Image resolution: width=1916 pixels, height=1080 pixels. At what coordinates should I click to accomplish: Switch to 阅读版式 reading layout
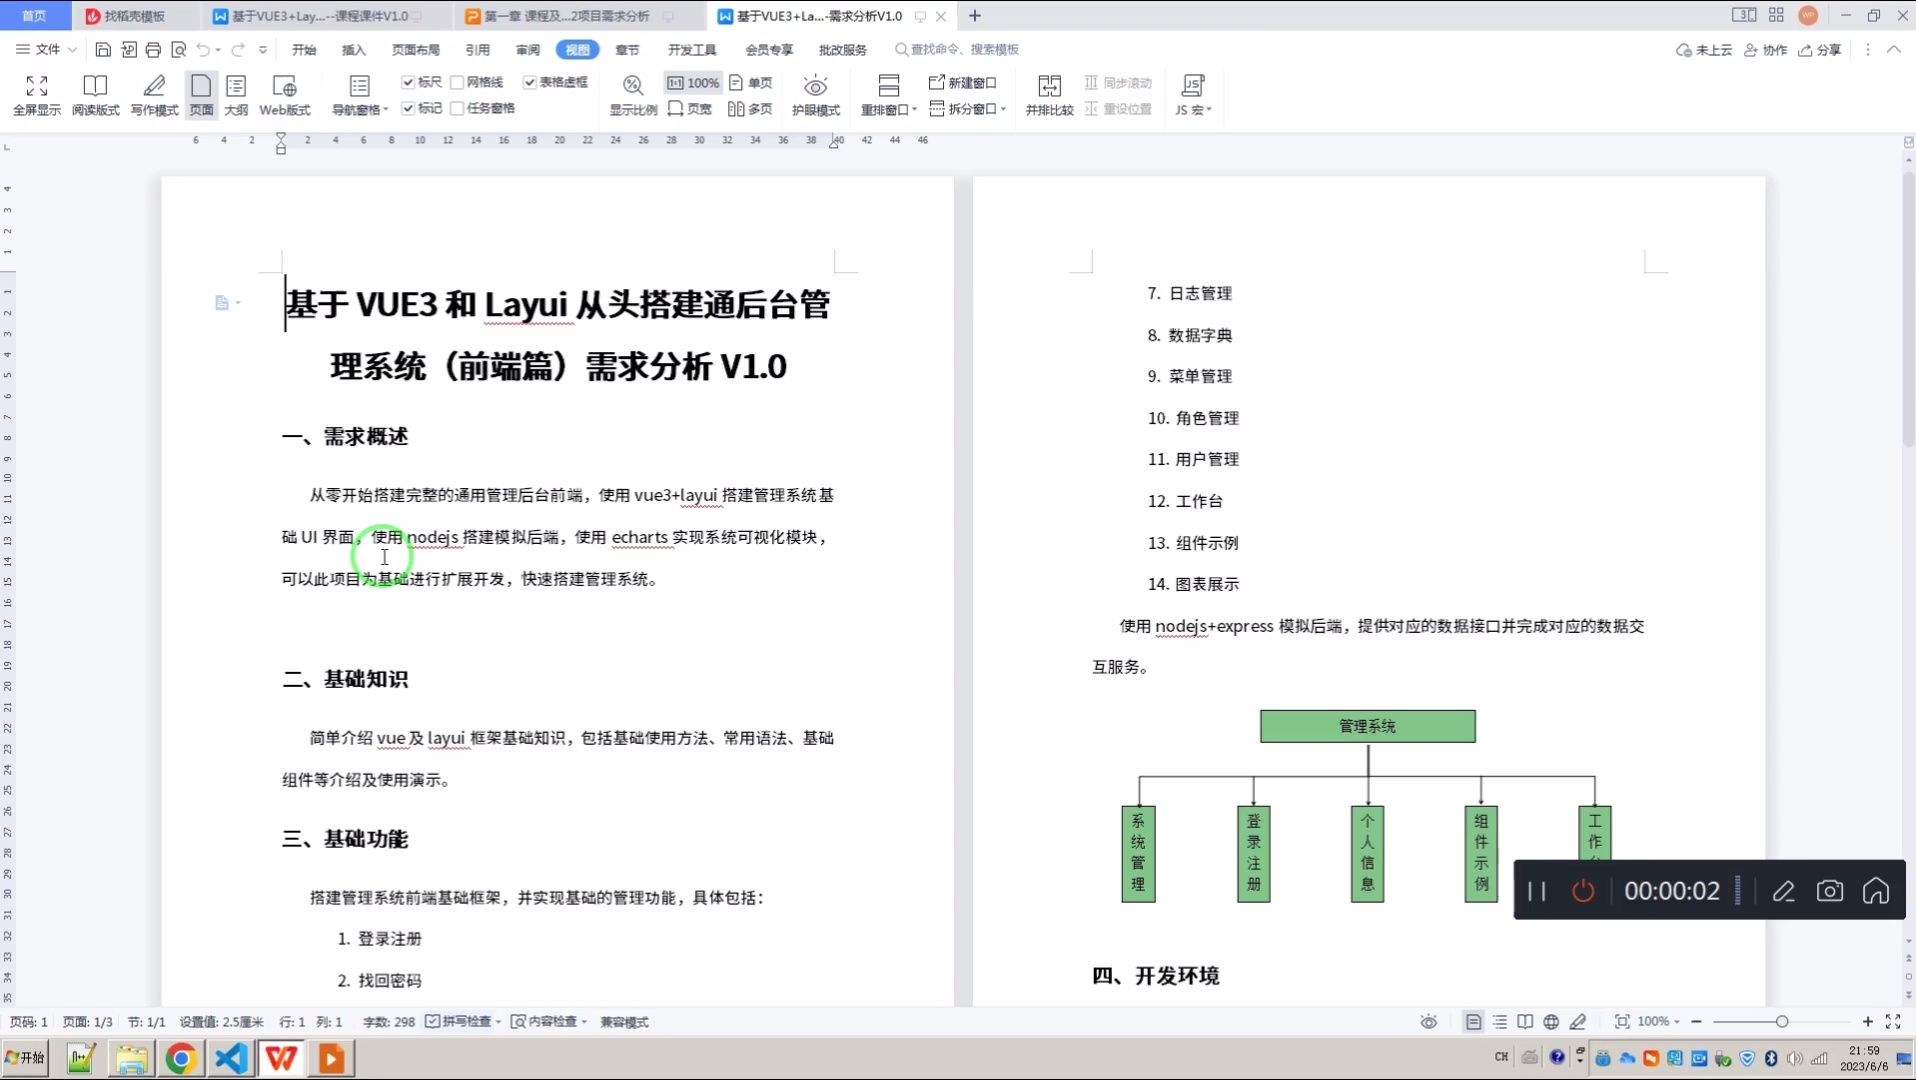[x=95, y=95]
